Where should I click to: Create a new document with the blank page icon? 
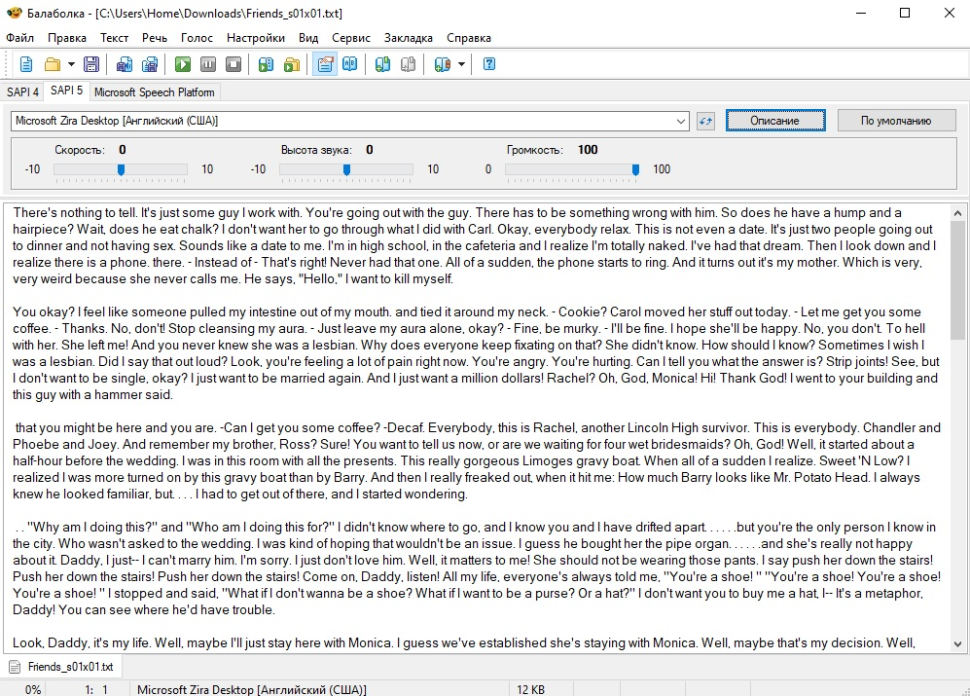pos(26,64)
